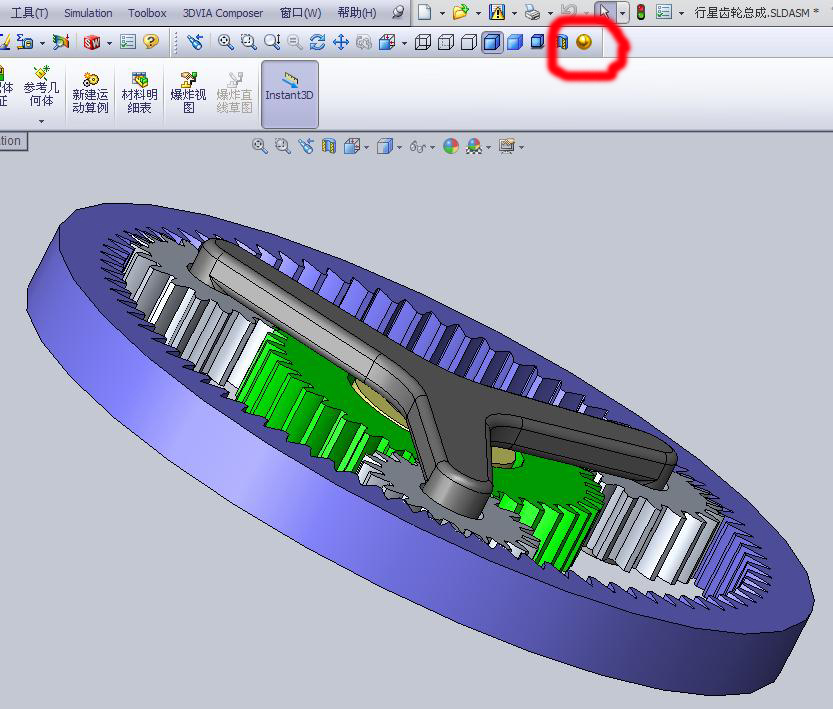Click Apply Scene icon in viewport toolbar

coord(473,147)
